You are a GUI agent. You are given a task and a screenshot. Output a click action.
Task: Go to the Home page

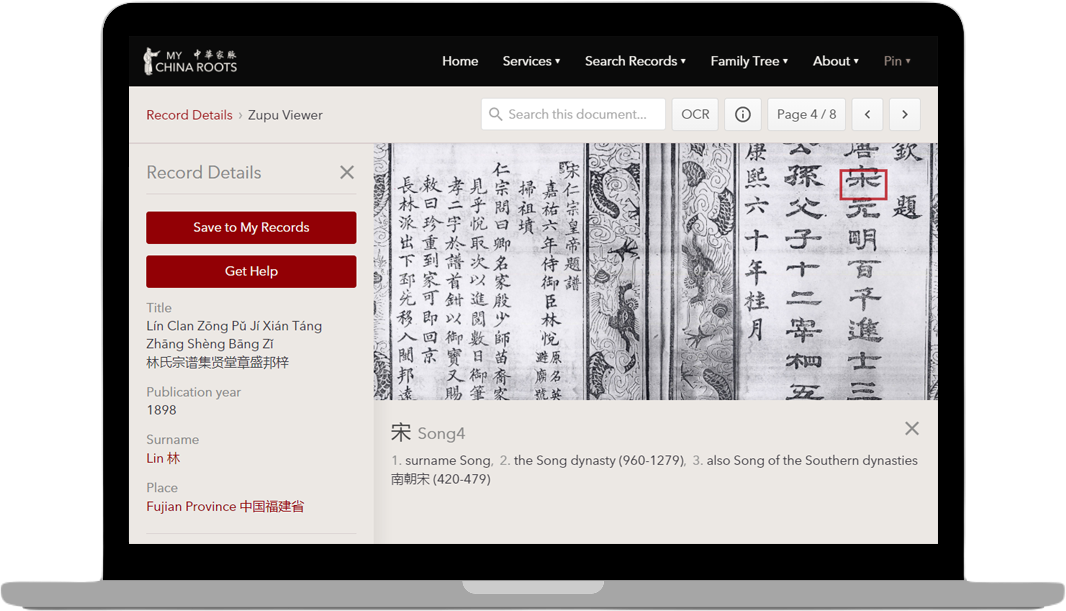[x=460, y=61]
